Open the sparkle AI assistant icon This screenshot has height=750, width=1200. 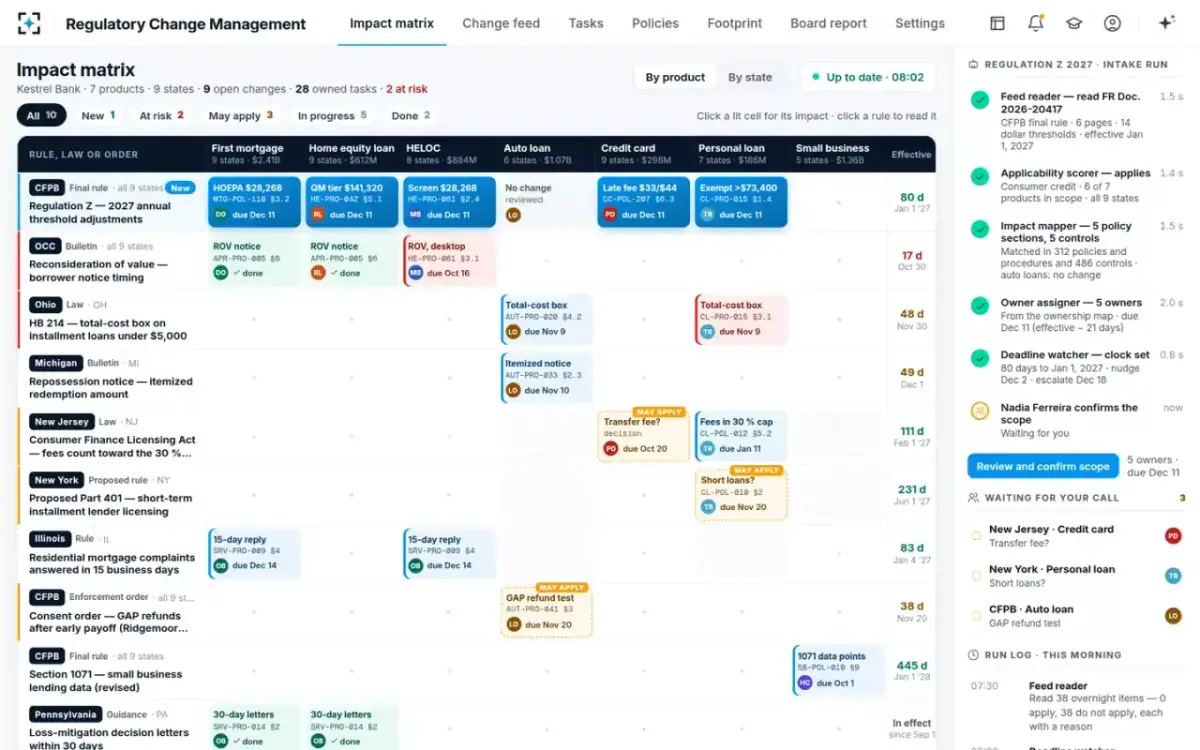(1166, 23)
